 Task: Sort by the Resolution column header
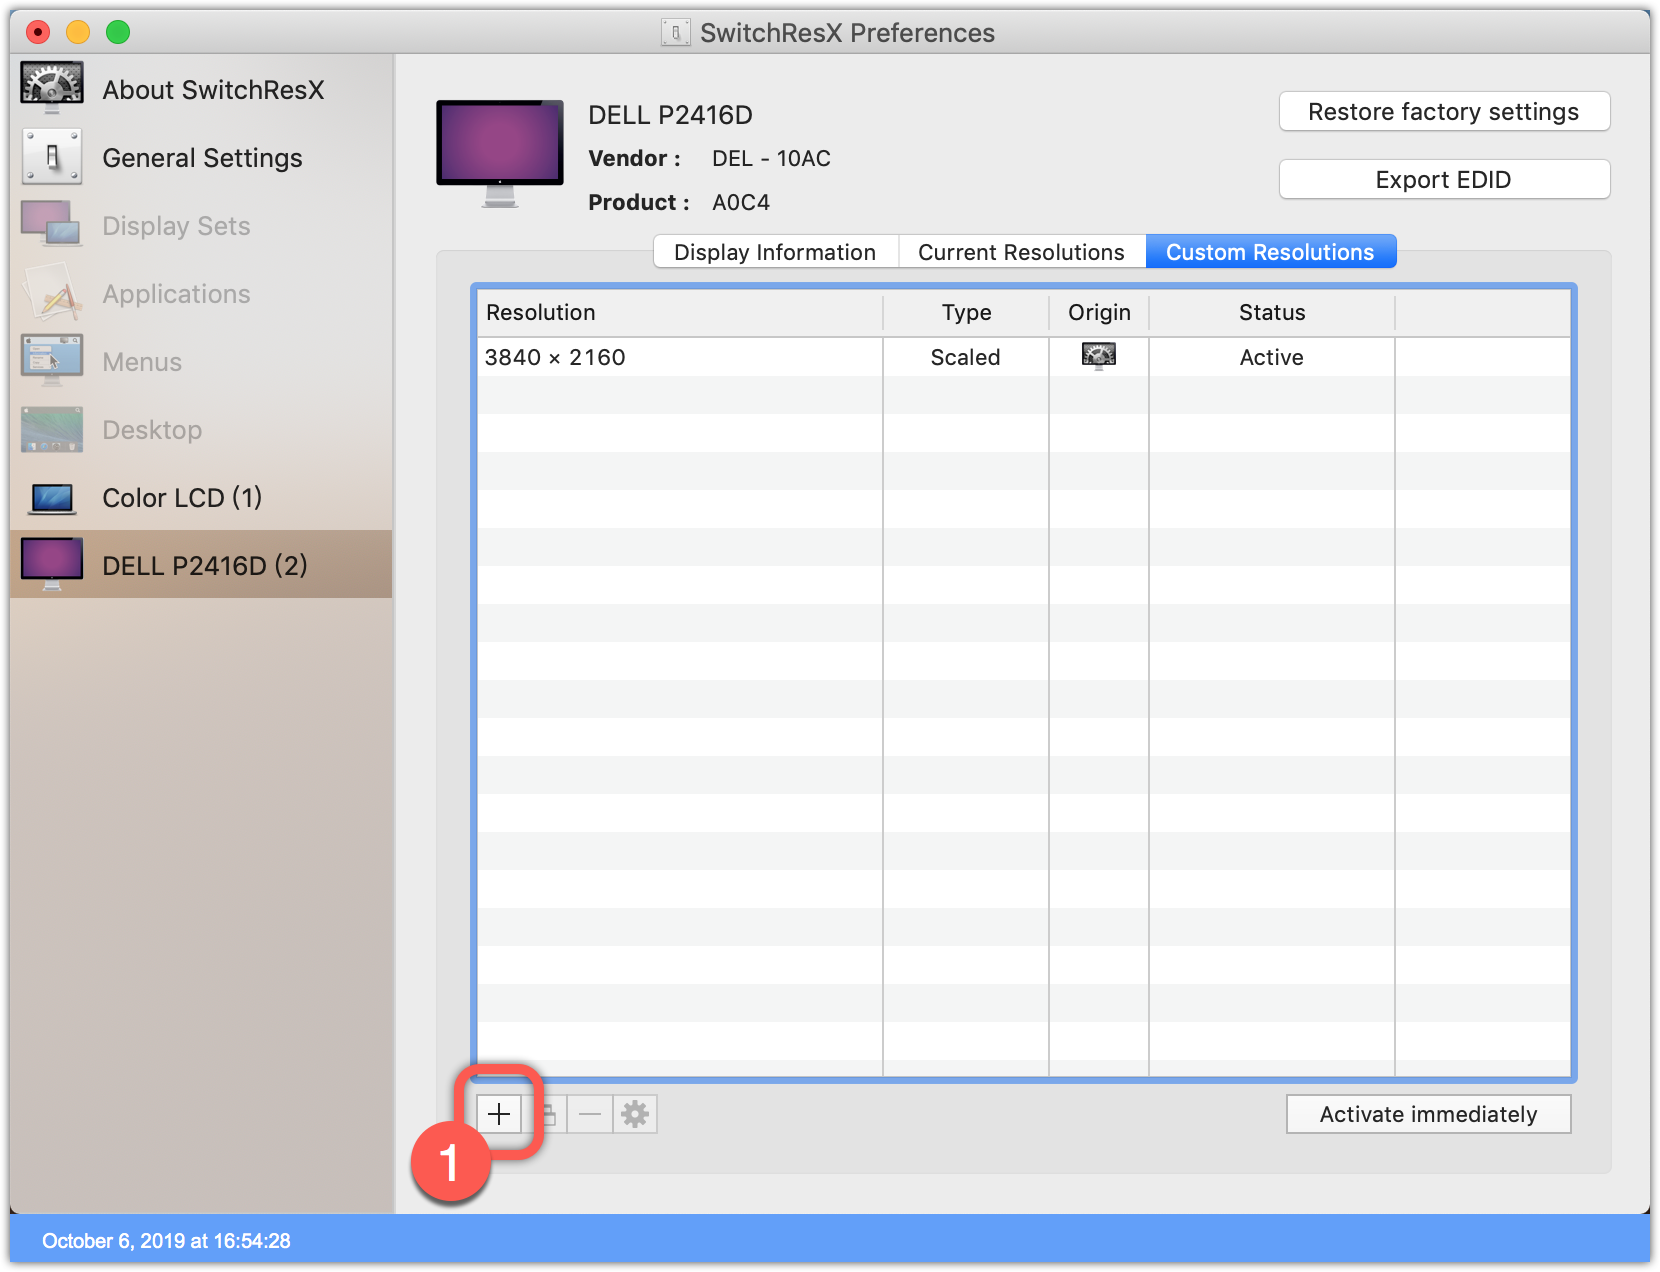pos(680,313)
